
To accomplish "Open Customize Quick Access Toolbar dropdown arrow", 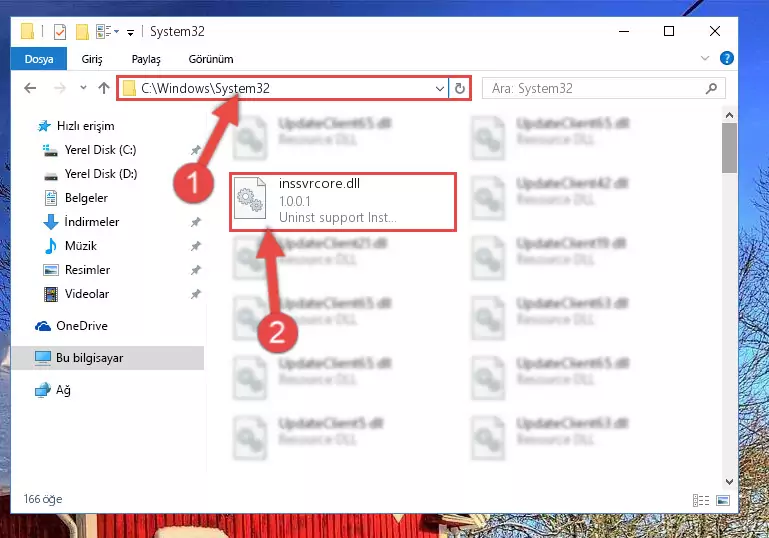I will 130,33.
